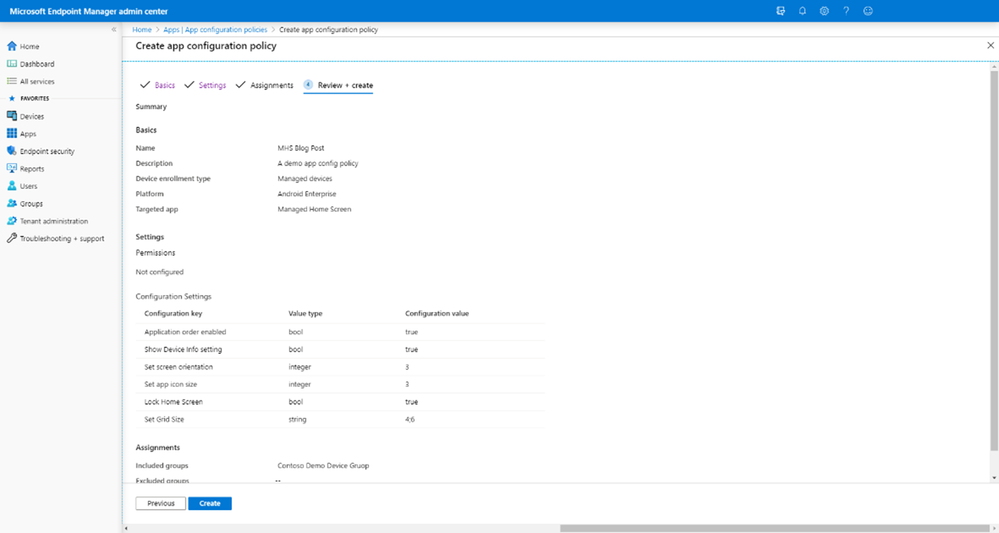Open Apps | App configuration policies breadcrumb
Viewport: 999px width, 533px height.
tap(215, 29)
